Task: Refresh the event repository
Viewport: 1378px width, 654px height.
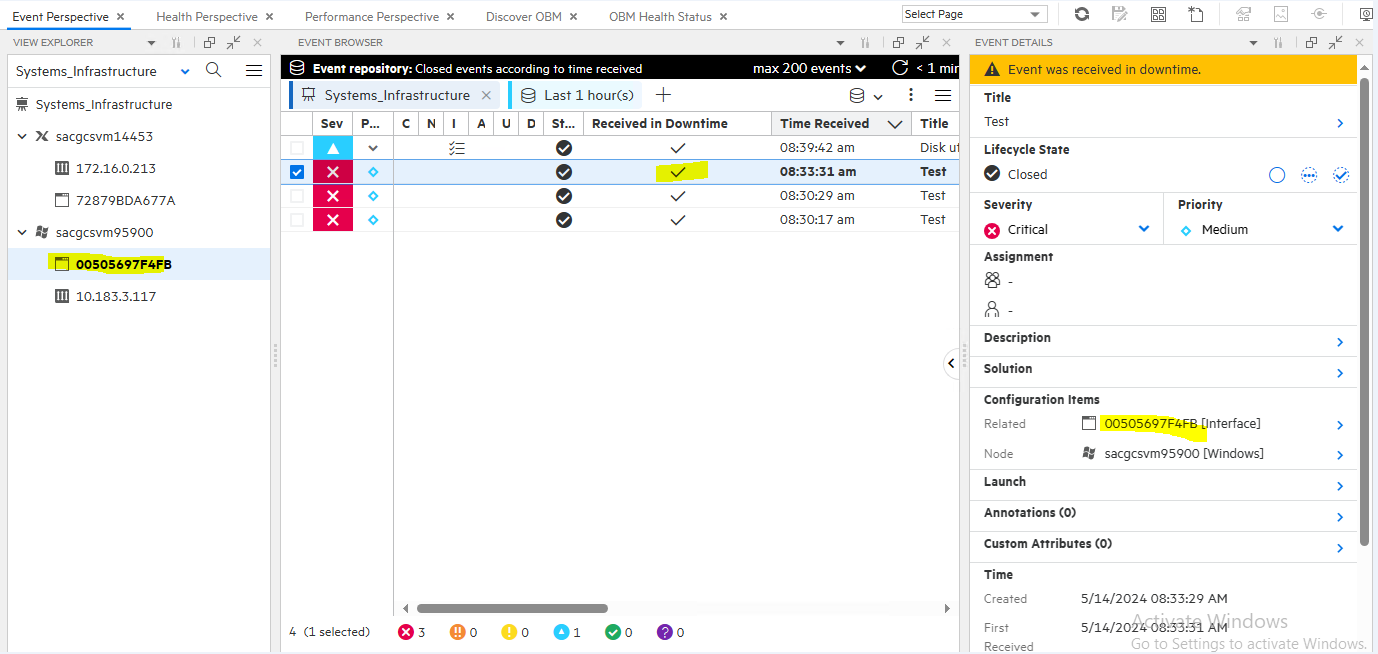Action: 898,67
